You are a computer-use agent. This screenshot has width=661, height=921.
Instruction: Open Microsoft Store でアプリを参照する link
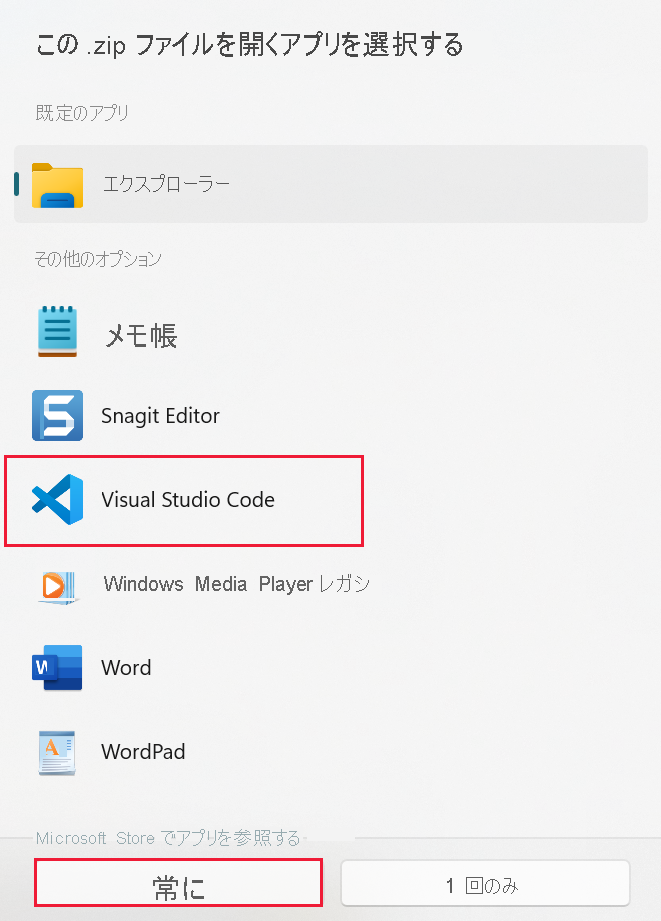[x=168, y=838]
